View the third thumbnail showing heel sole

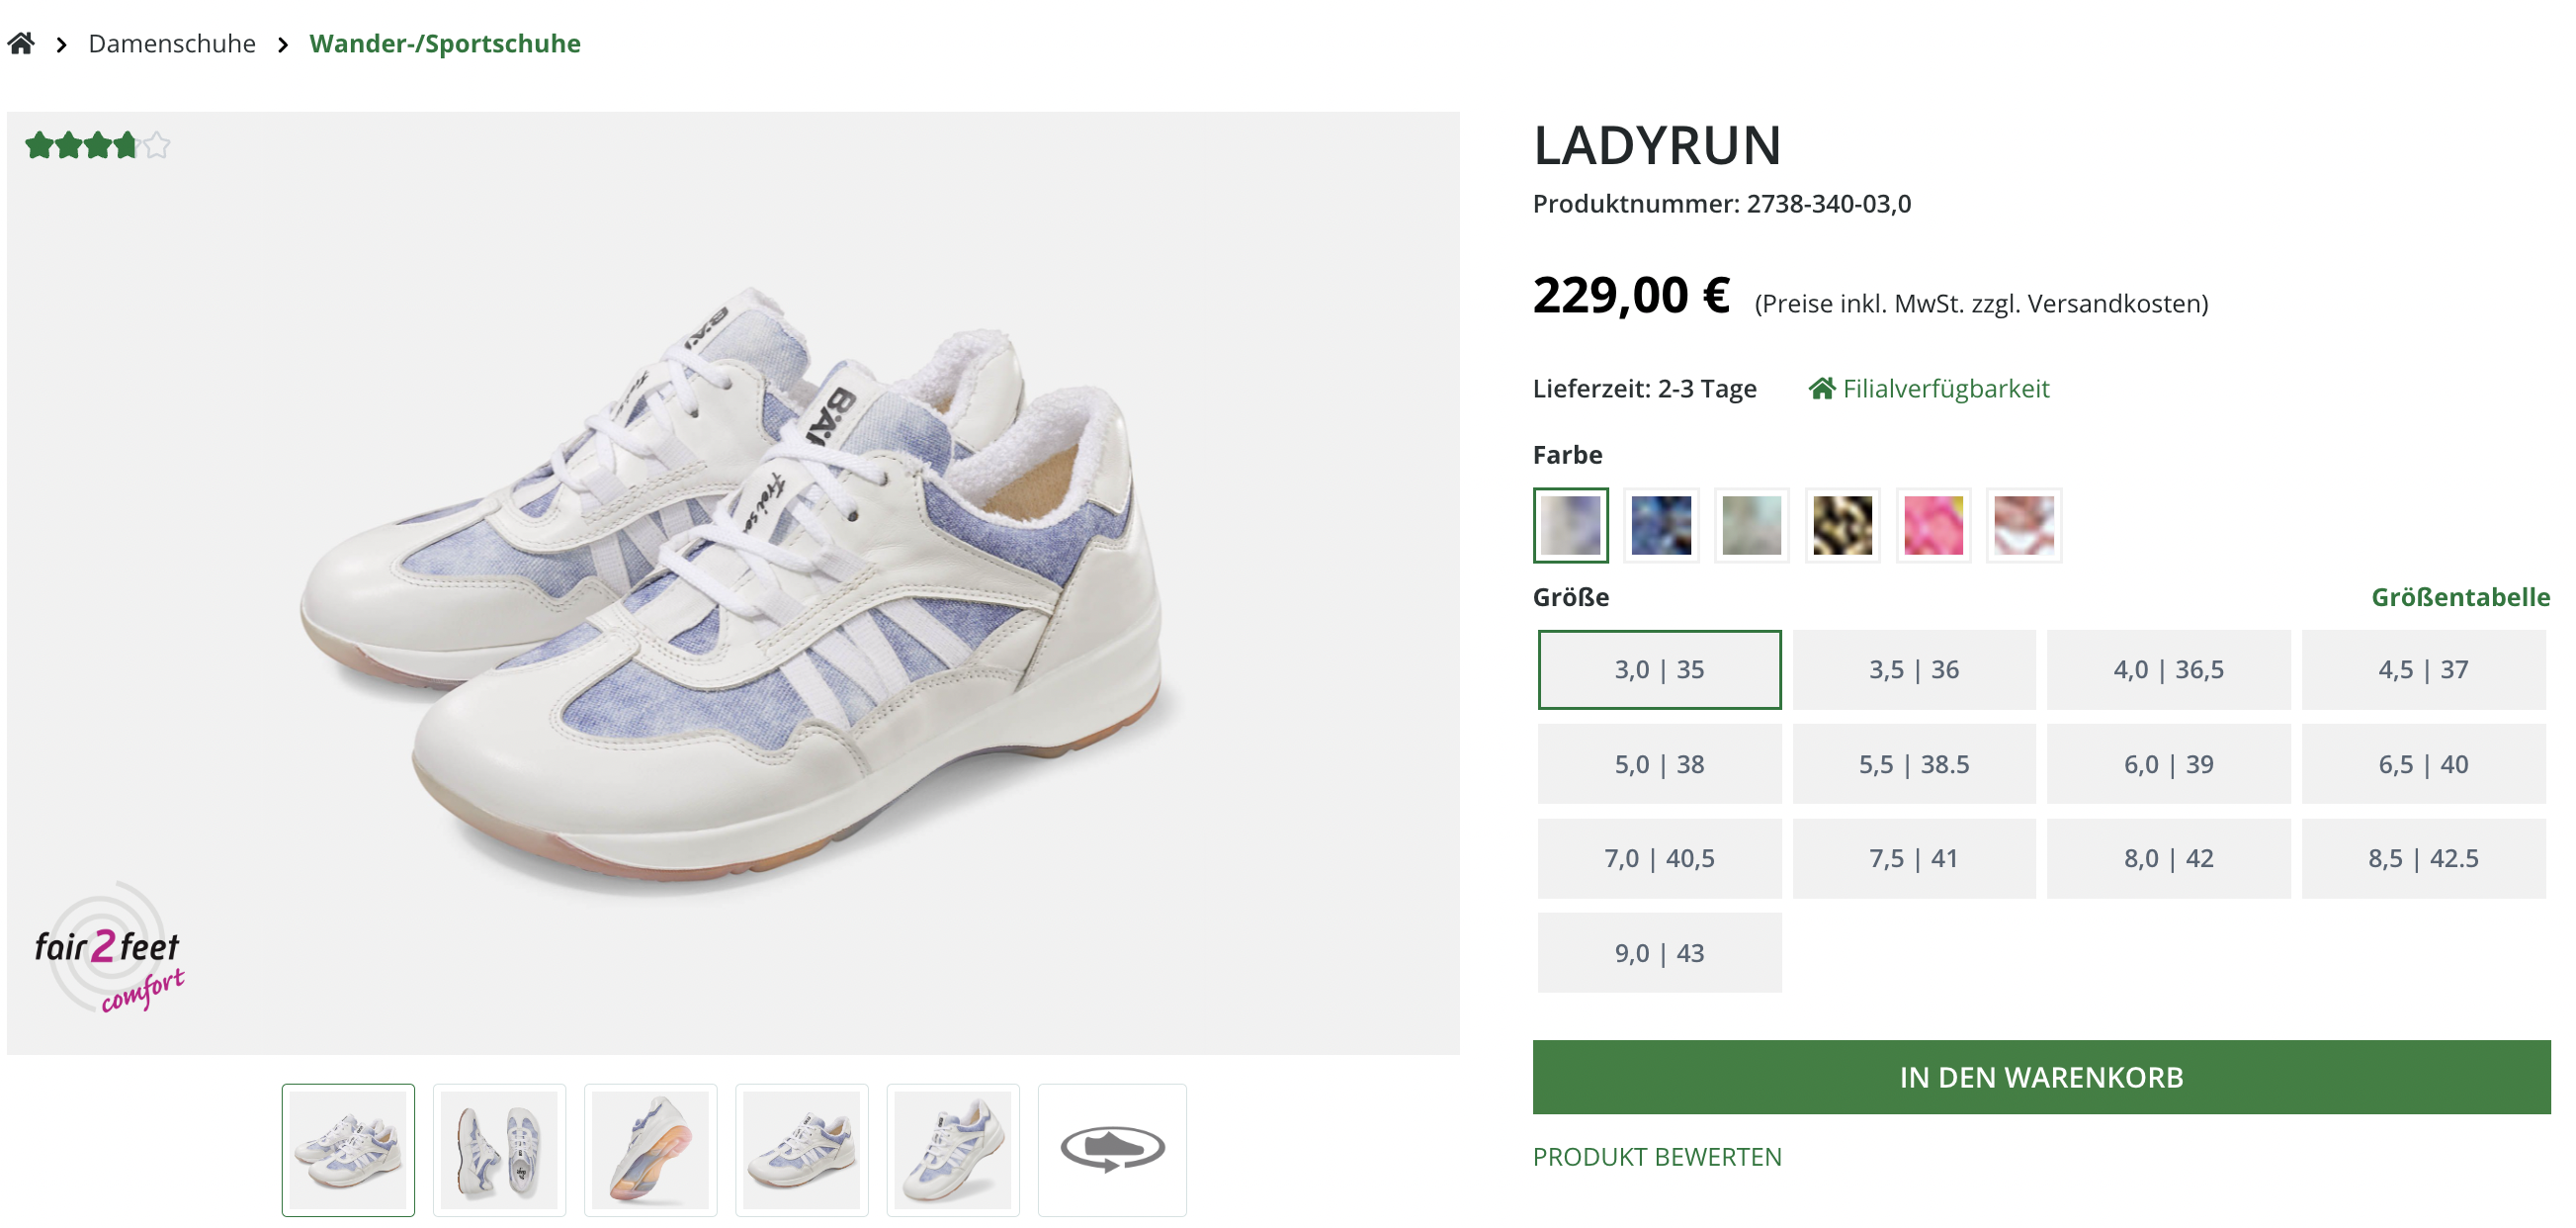coord(650,1149)
